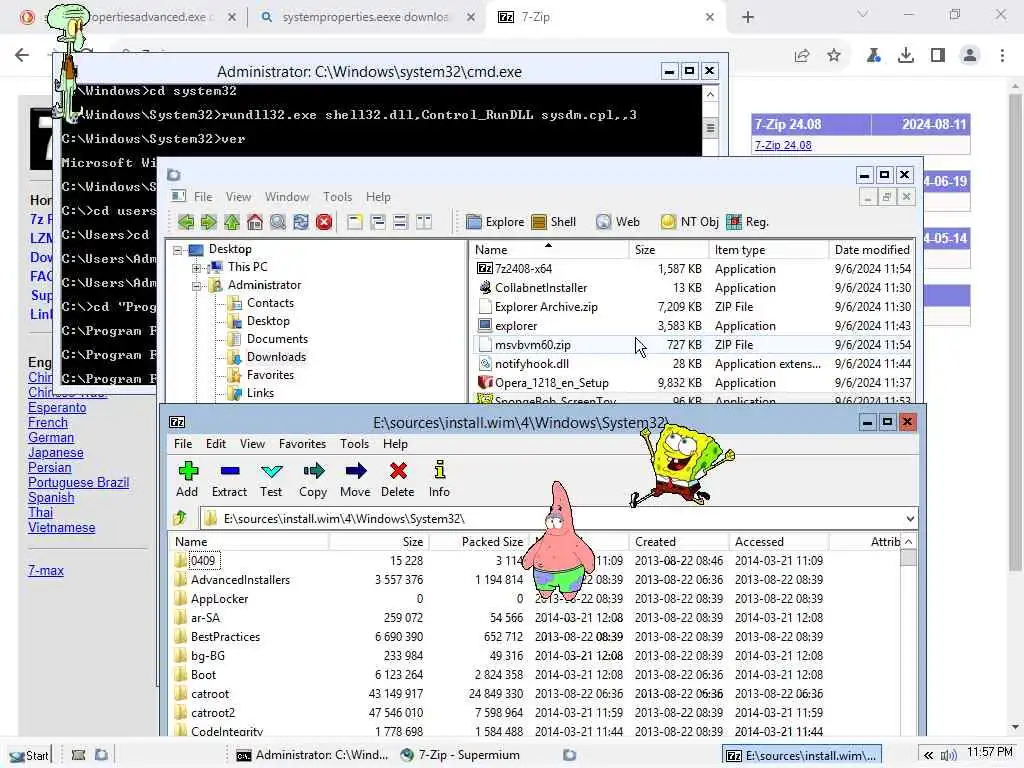Click the Shell button in explorer toolbar
The image size is (1024, 768).
pos(554,222)
